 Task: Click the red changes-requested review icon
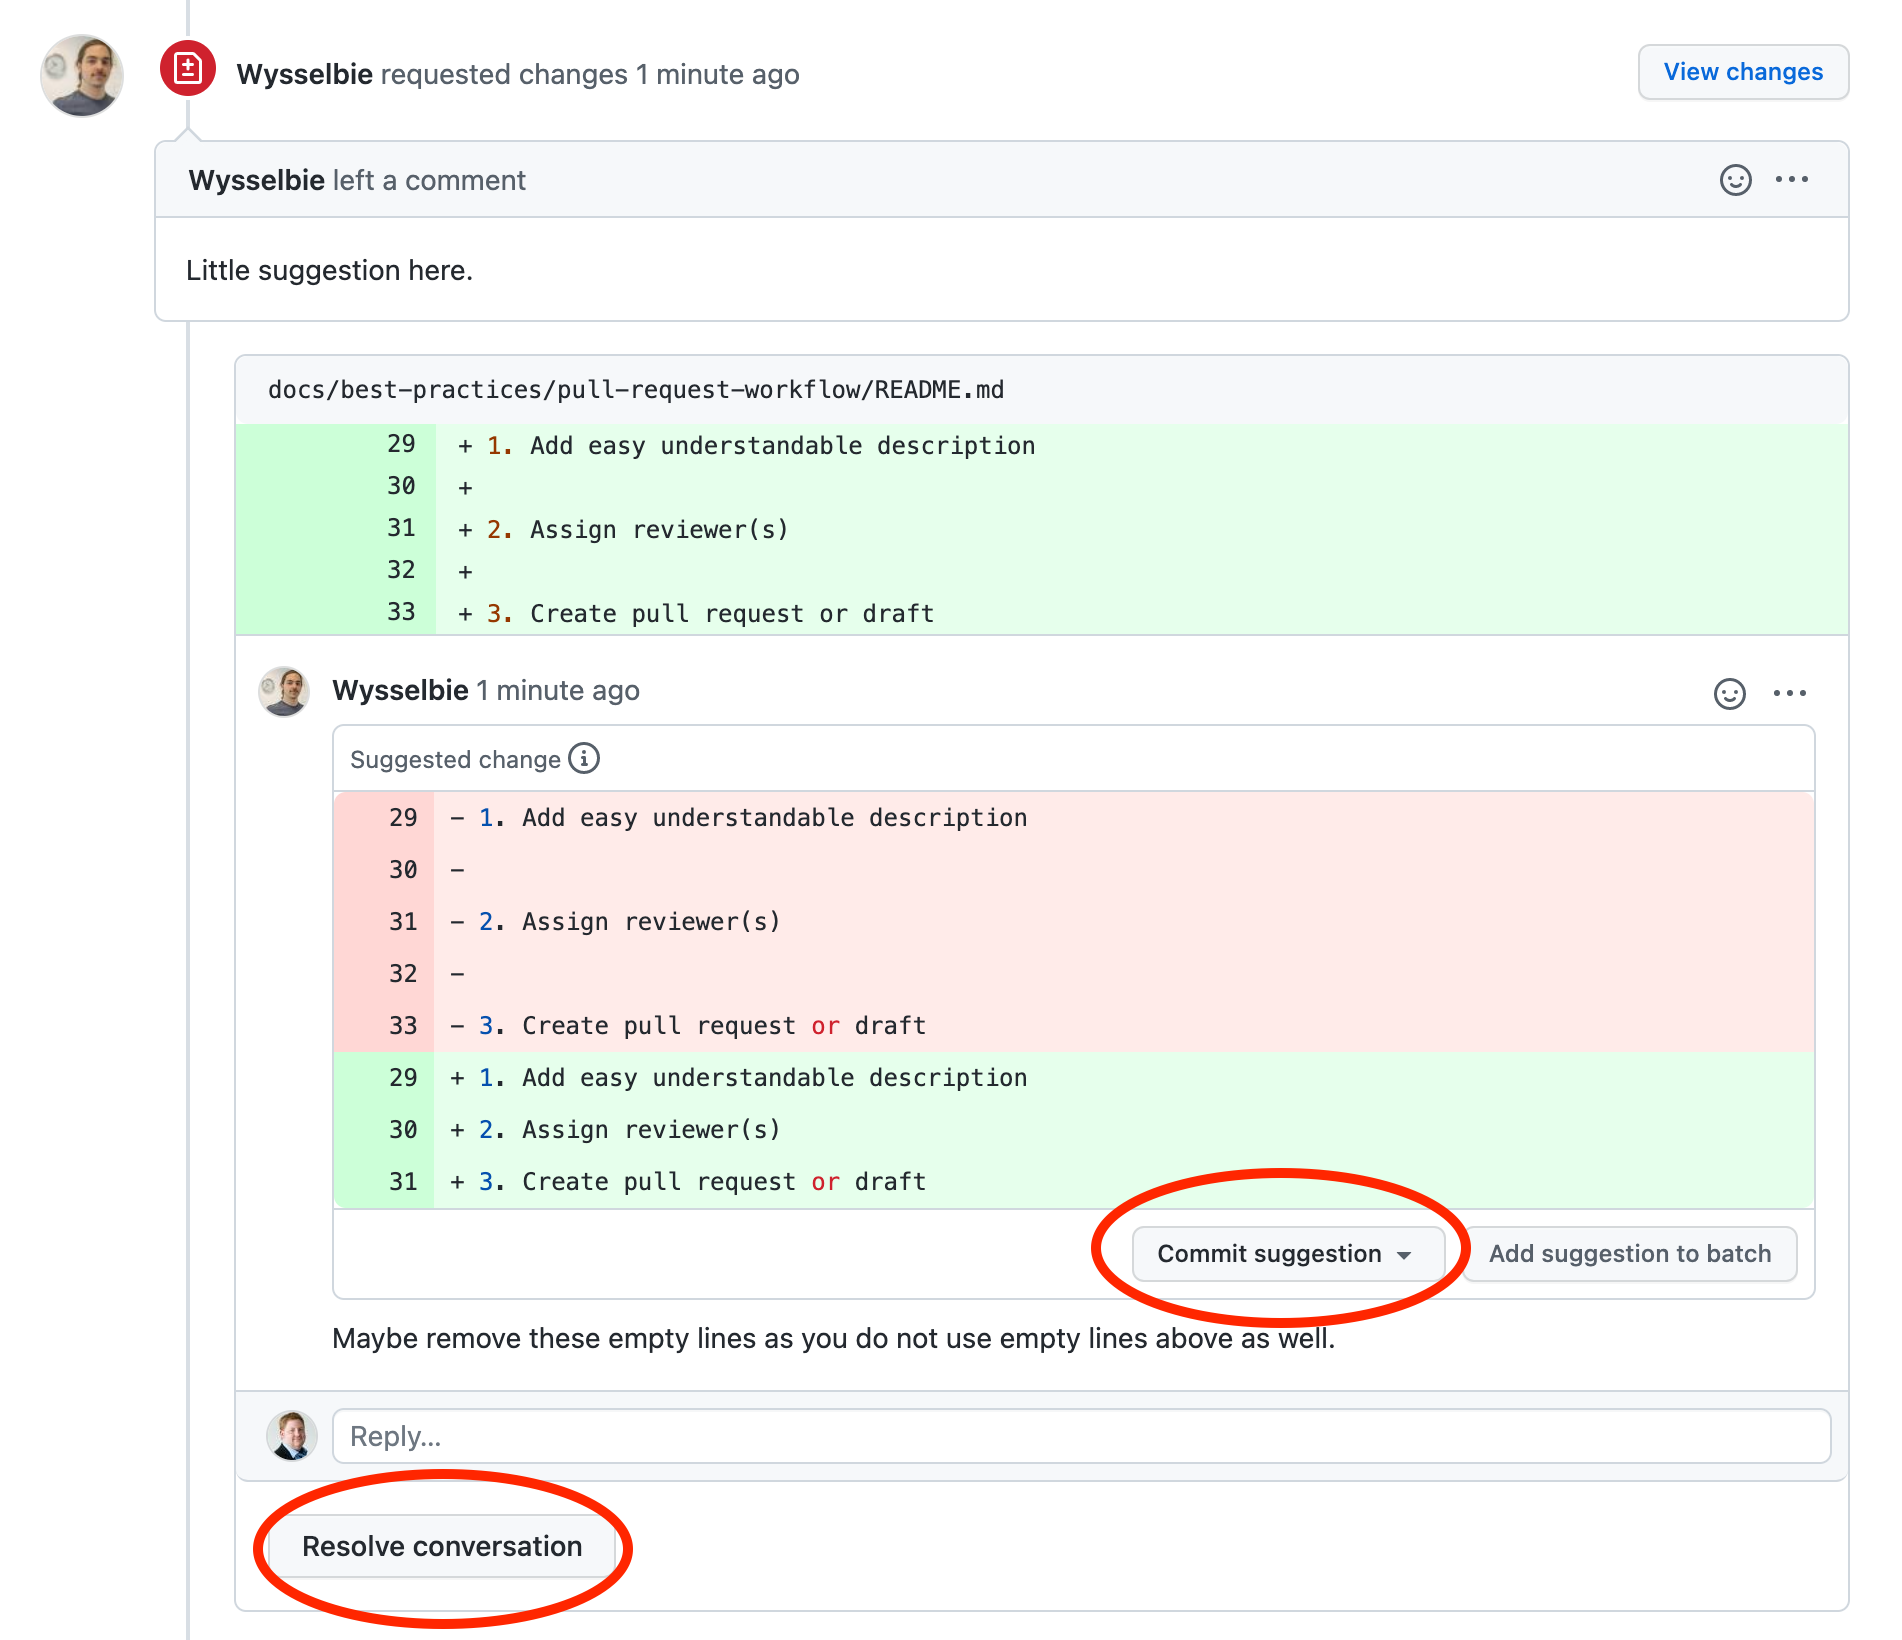pyautogui.click(x=188, y=69)
